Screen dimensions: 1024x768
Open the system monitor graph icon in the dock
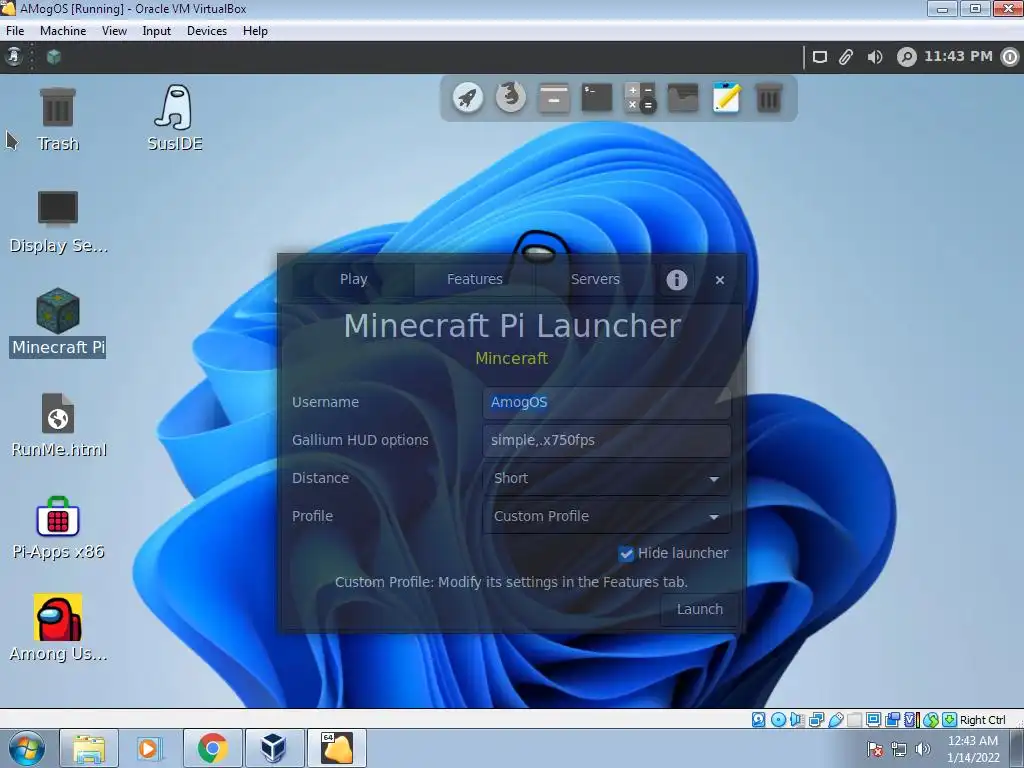(x=683, y=98)
